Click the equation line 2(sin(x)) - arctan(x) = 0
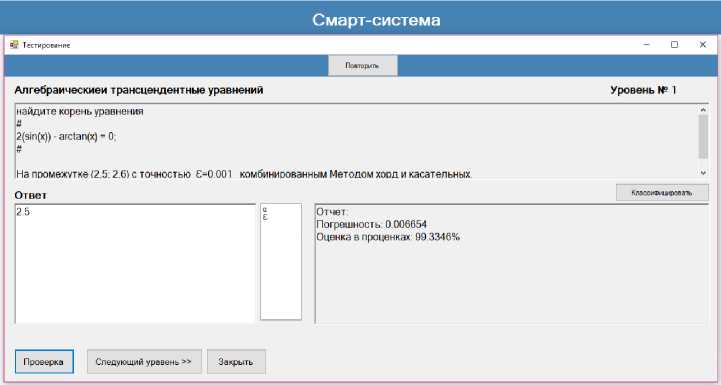721x385 pixels. tap(66, 137)
